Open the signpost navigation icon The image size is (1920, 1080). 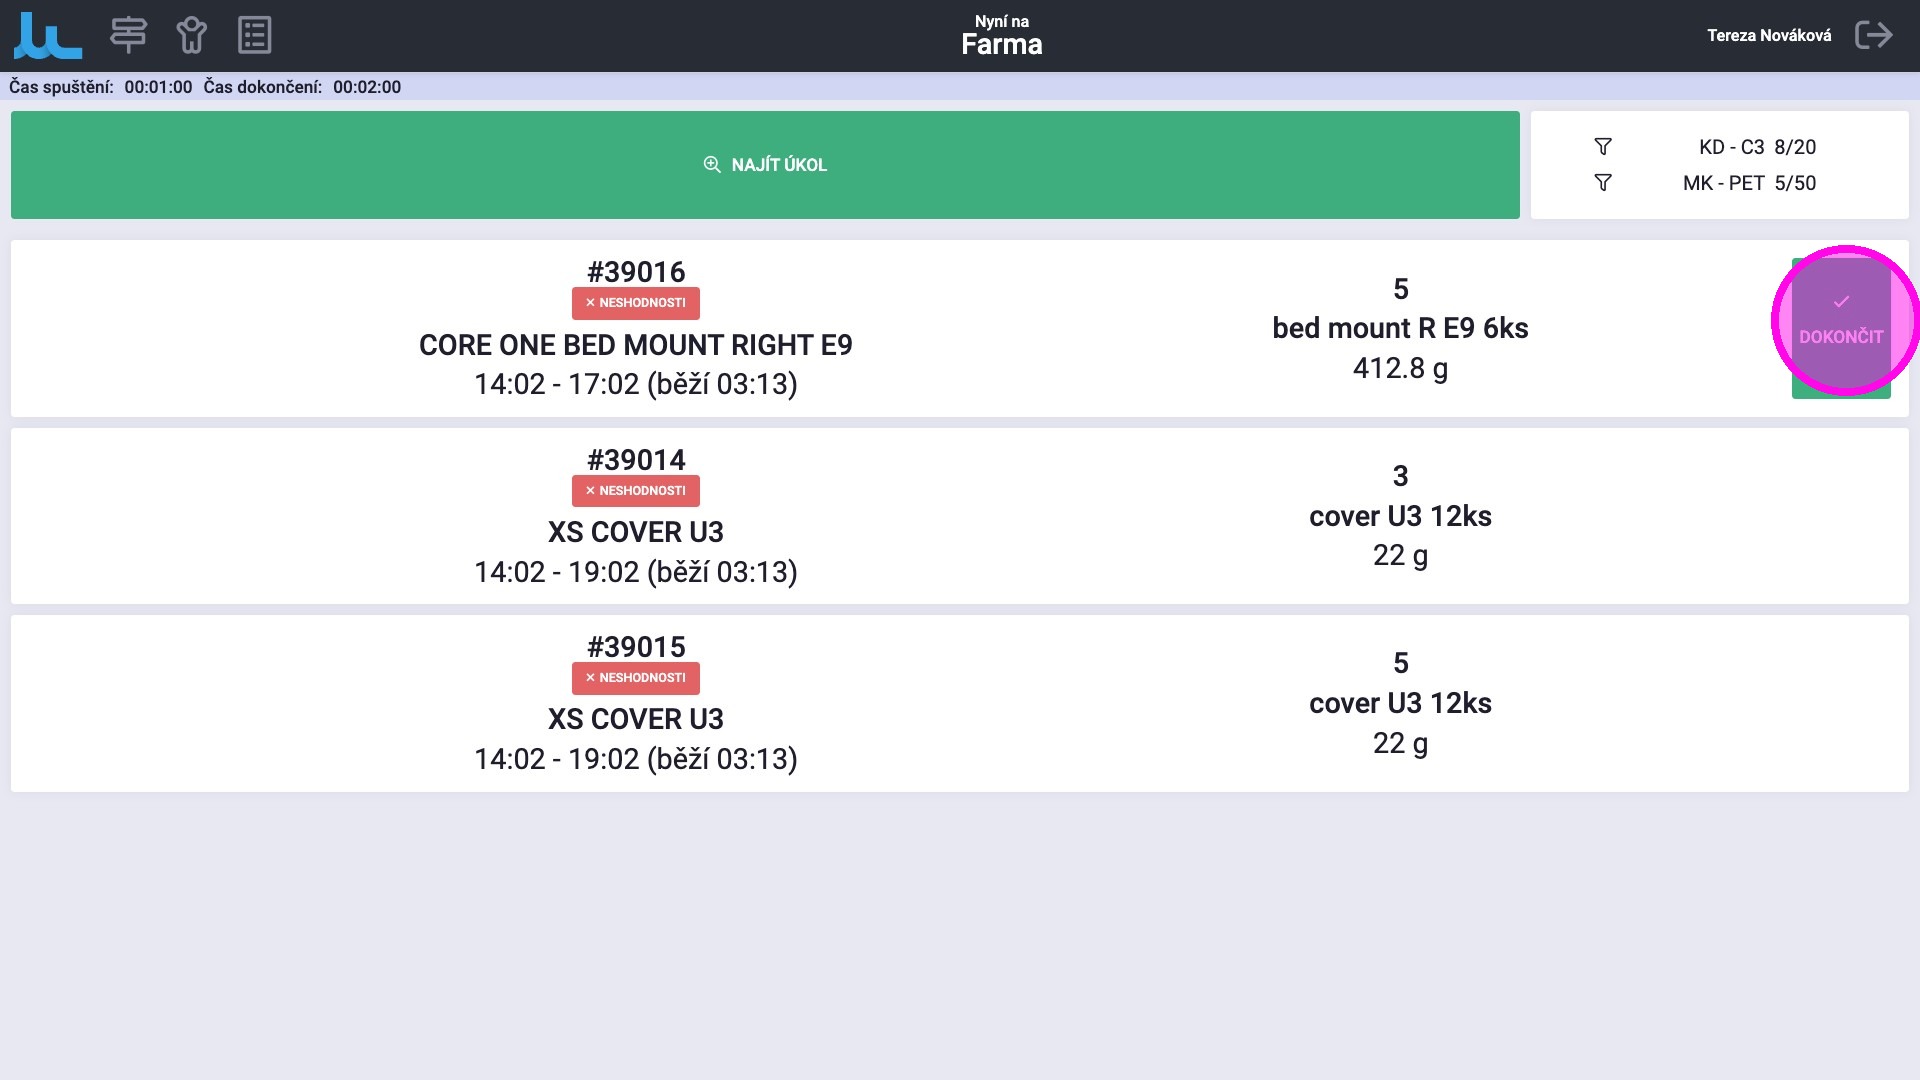pos(128,36)
